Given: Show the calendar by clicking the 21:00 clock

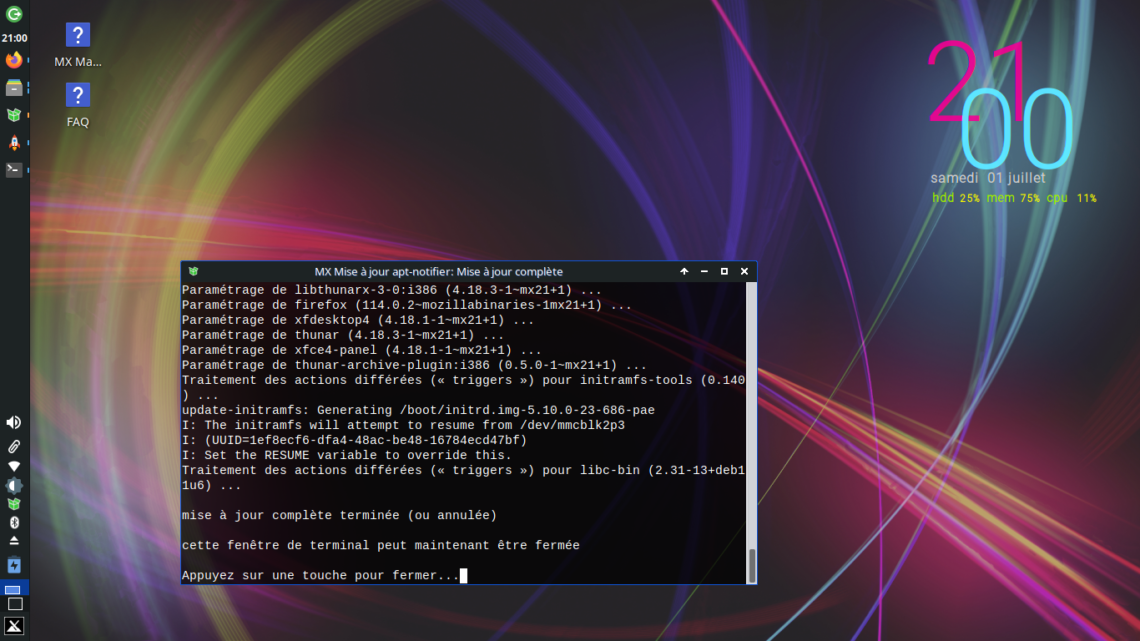Looking at the screenshot, I should click(13, 37).
